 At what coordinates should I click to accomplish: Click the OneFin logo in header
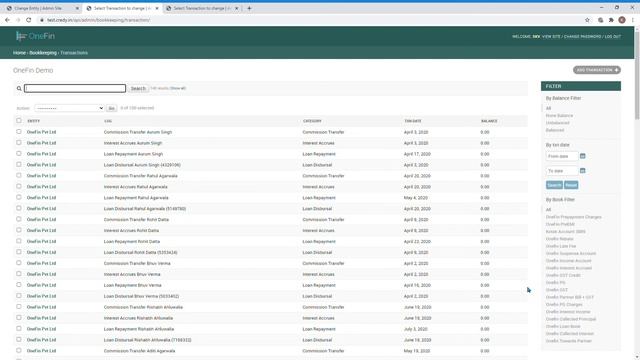pyautogui.click(x=35, y=36)
